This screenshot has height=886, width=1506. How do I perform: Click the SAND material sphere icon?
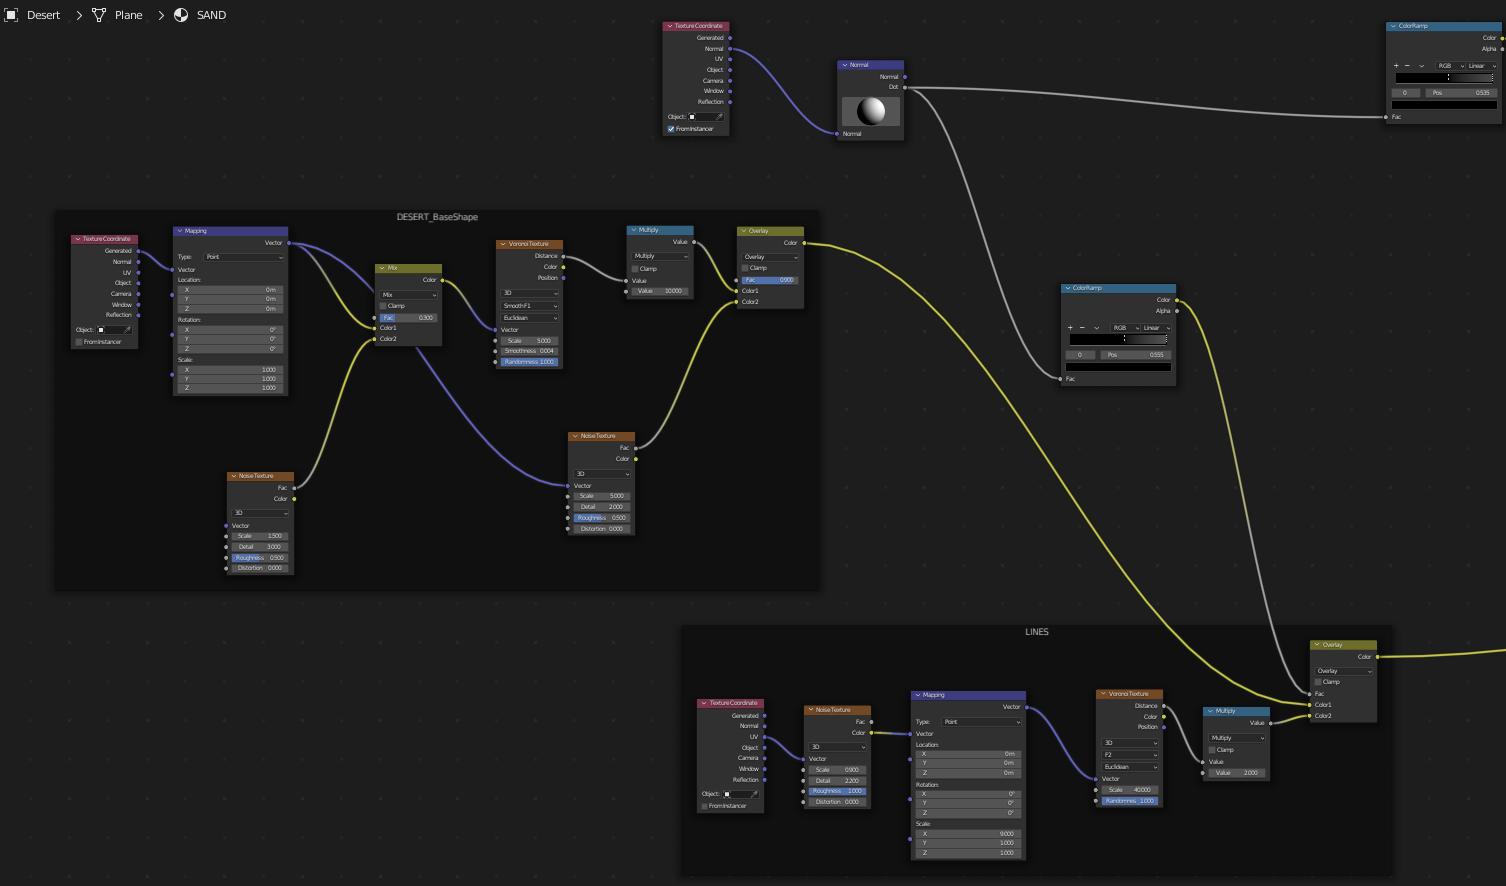[181, 15]
